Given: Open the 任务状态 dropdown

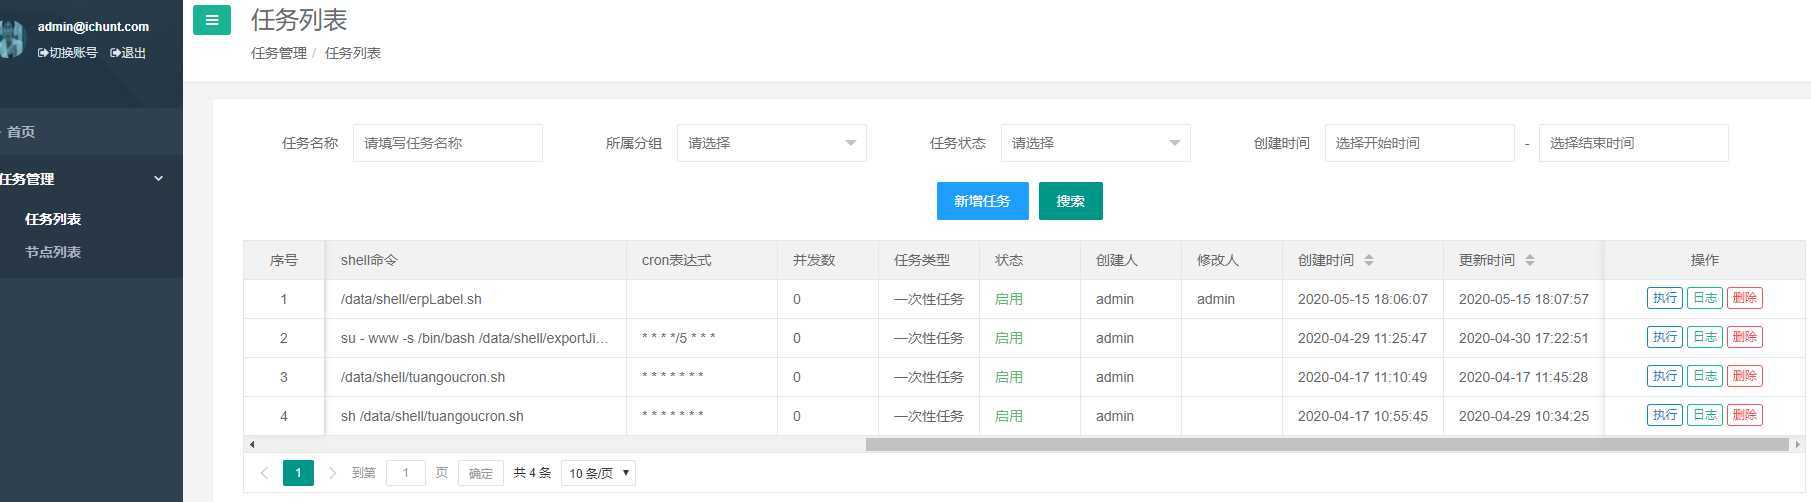Looking at the screenshot, I should 1096,143.
